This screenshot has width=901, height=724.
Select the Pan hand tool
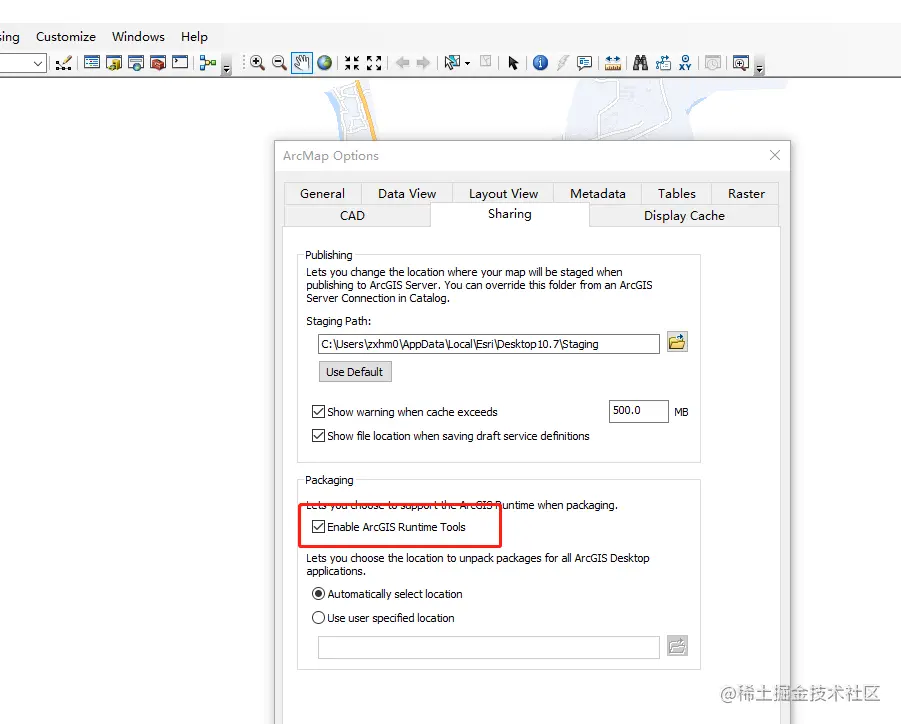click(302, 63)
